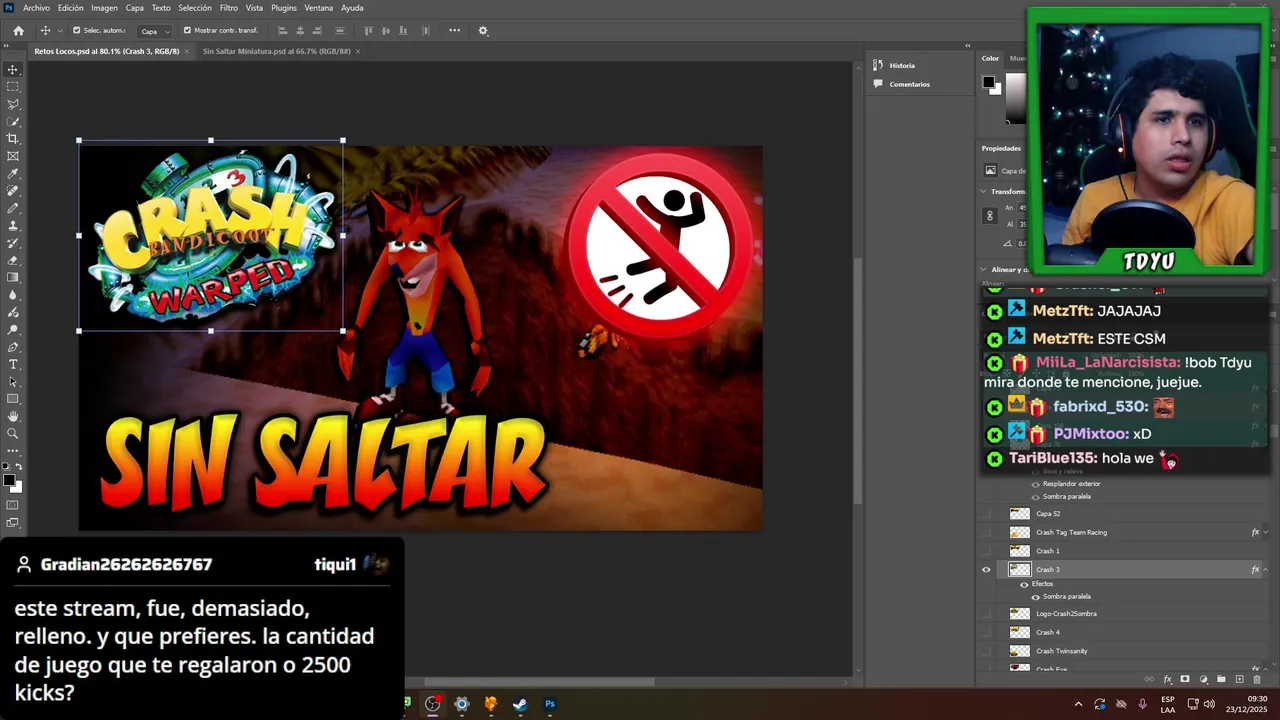Select the Gradient tool
Image resolution: width=1280 pixels, height=720 pixels.
(13, 278)
